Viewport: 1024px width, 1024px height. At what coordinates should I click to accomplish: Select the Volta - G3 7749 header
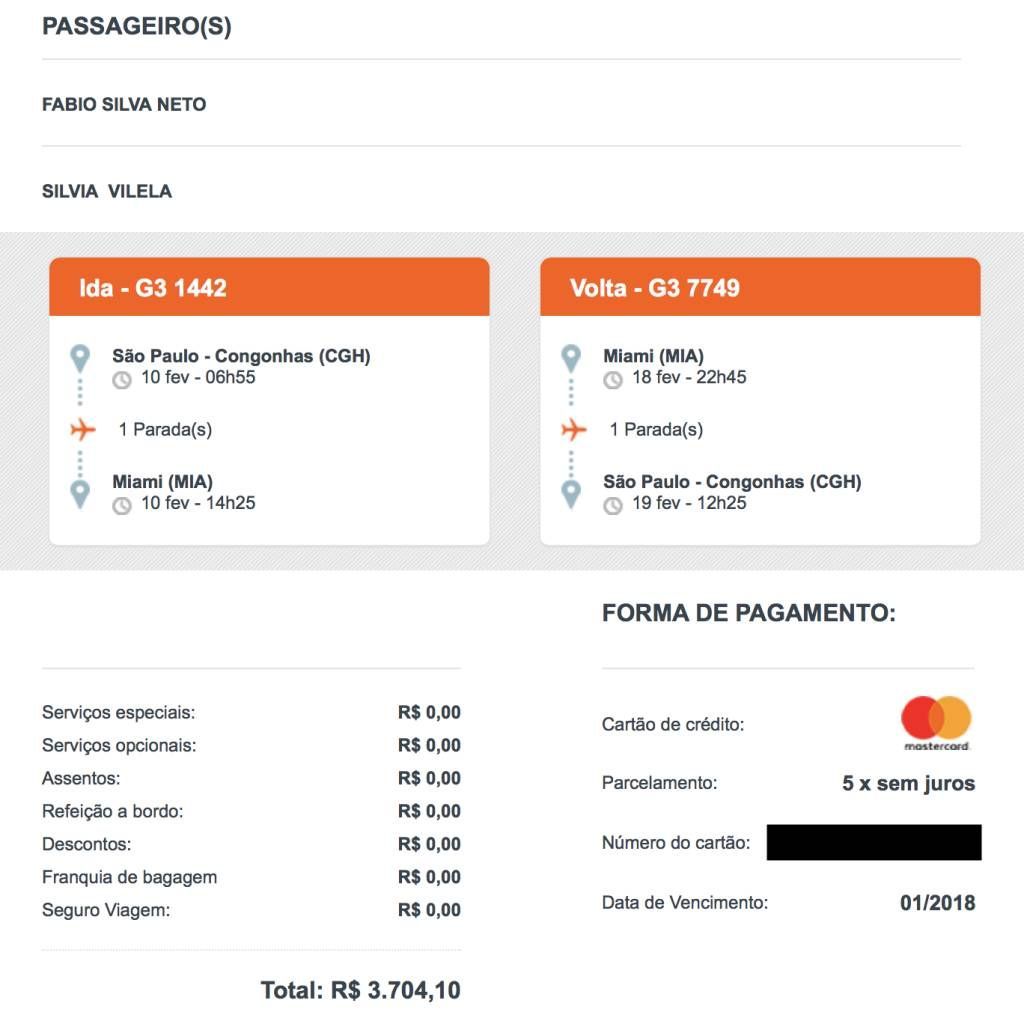point(655,288)
